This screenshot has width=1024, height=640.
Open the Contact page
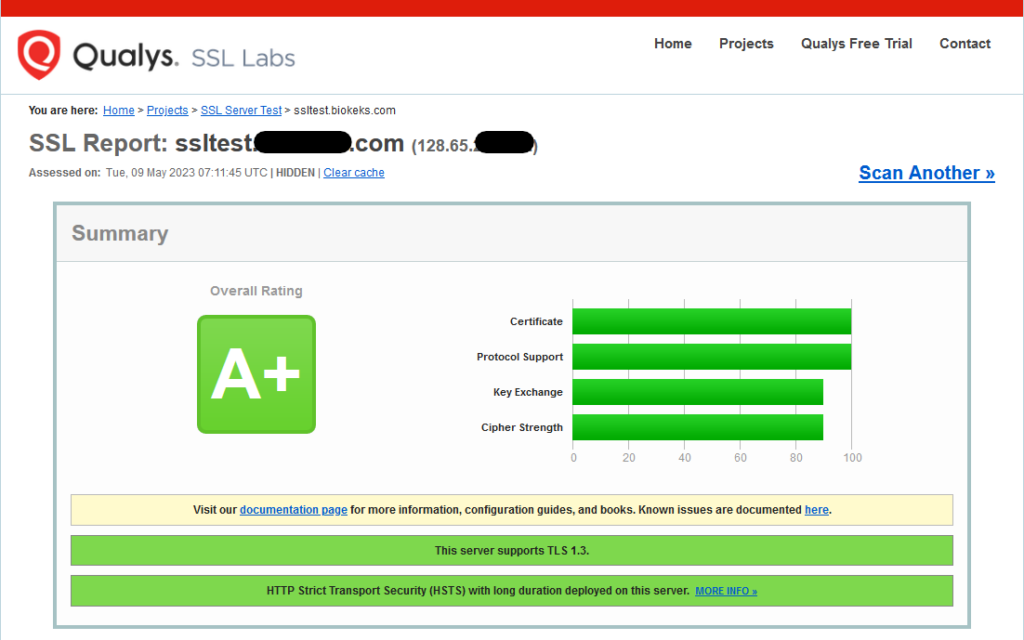click(x=964, y=44)
